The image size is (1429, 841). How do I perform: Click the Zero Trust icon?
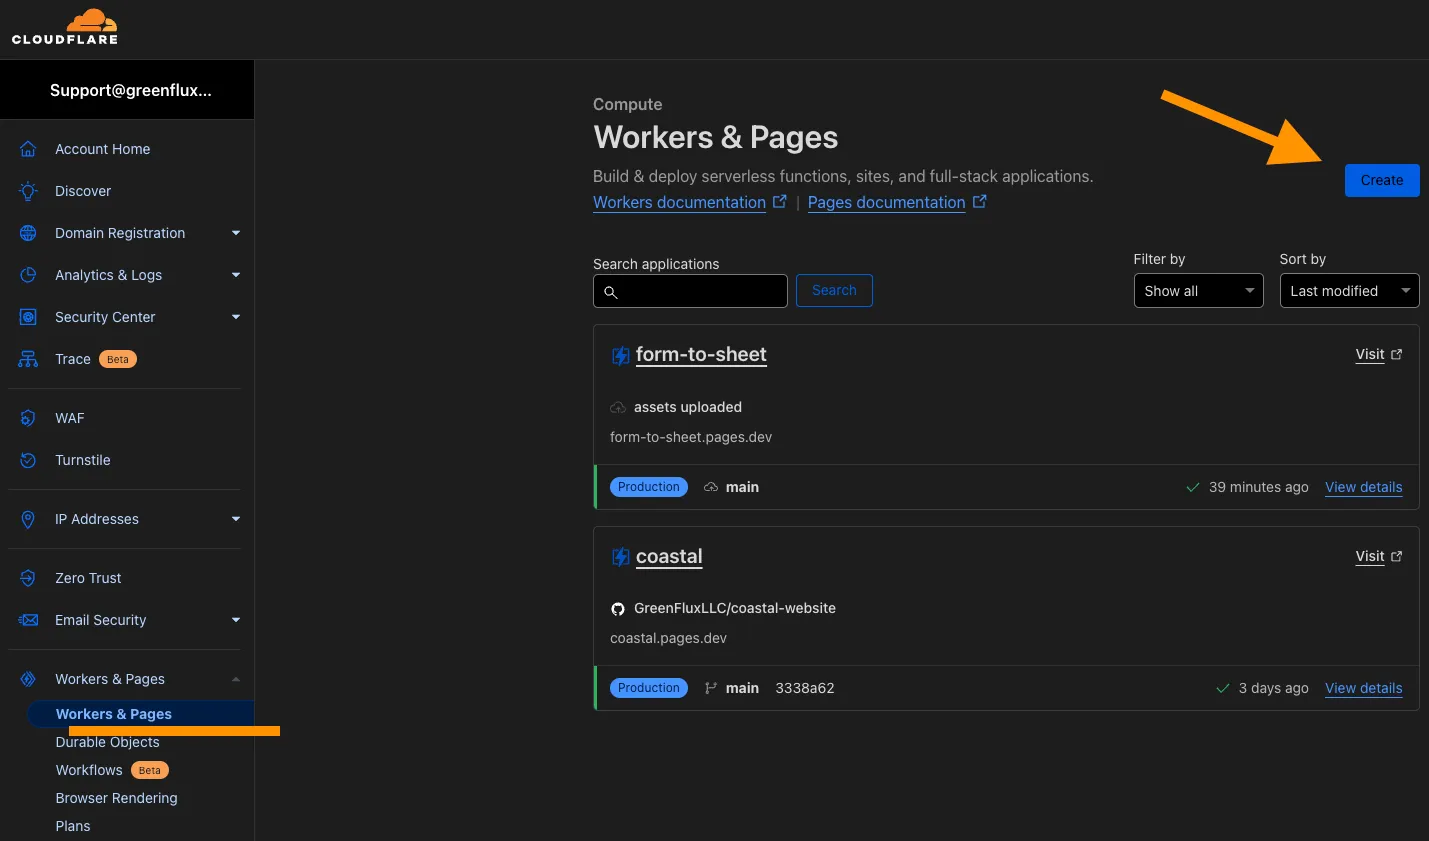[28, 578]
